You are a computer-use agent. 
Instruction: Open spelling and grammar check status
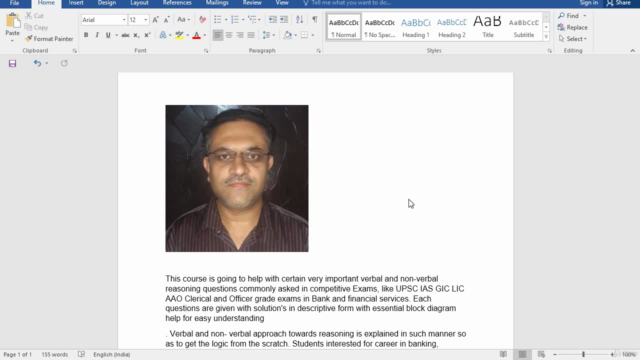click(81, 354)
